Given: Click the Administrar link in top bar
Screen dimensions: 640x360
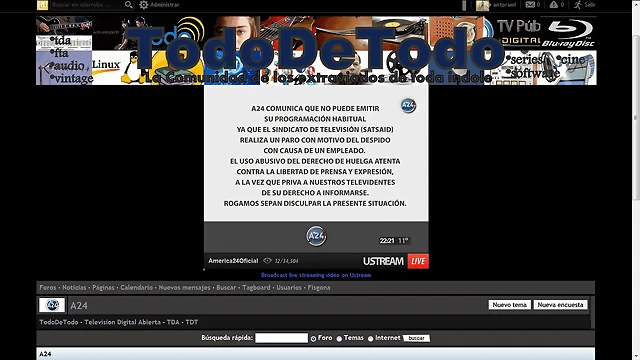Looking at the screenshot, I should pyautogui.click(x=165, y=5).
